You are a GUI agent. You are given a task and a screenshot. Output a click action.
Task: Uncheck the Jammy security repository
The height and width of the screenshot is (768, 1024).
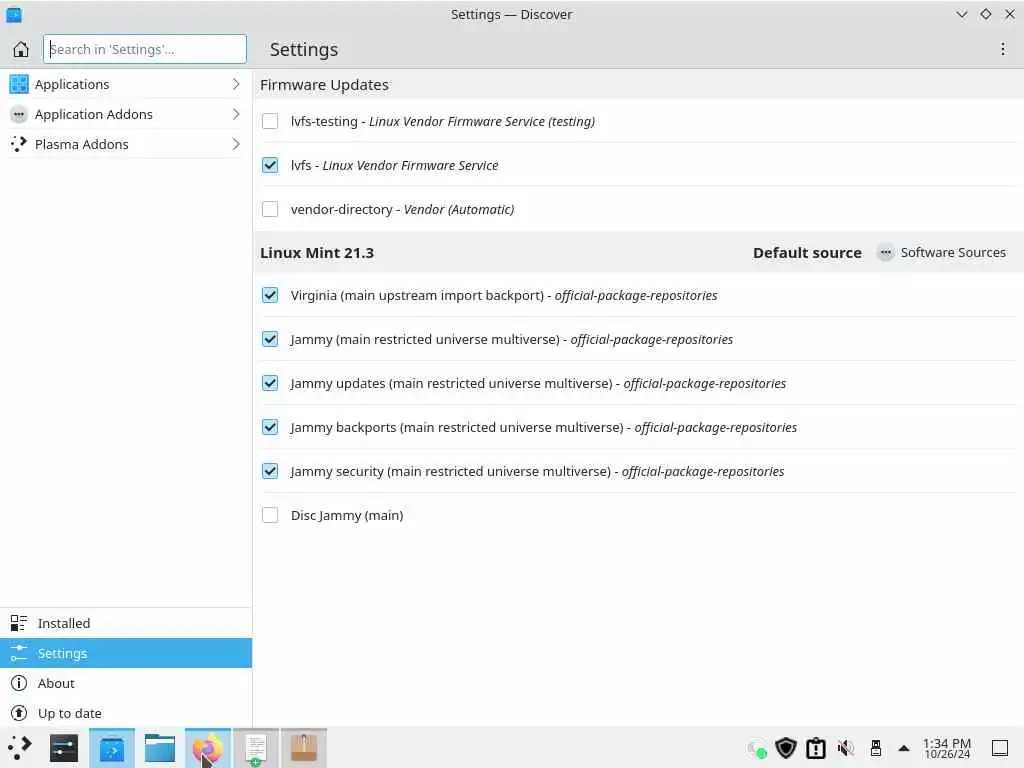[x=270, y=471]
